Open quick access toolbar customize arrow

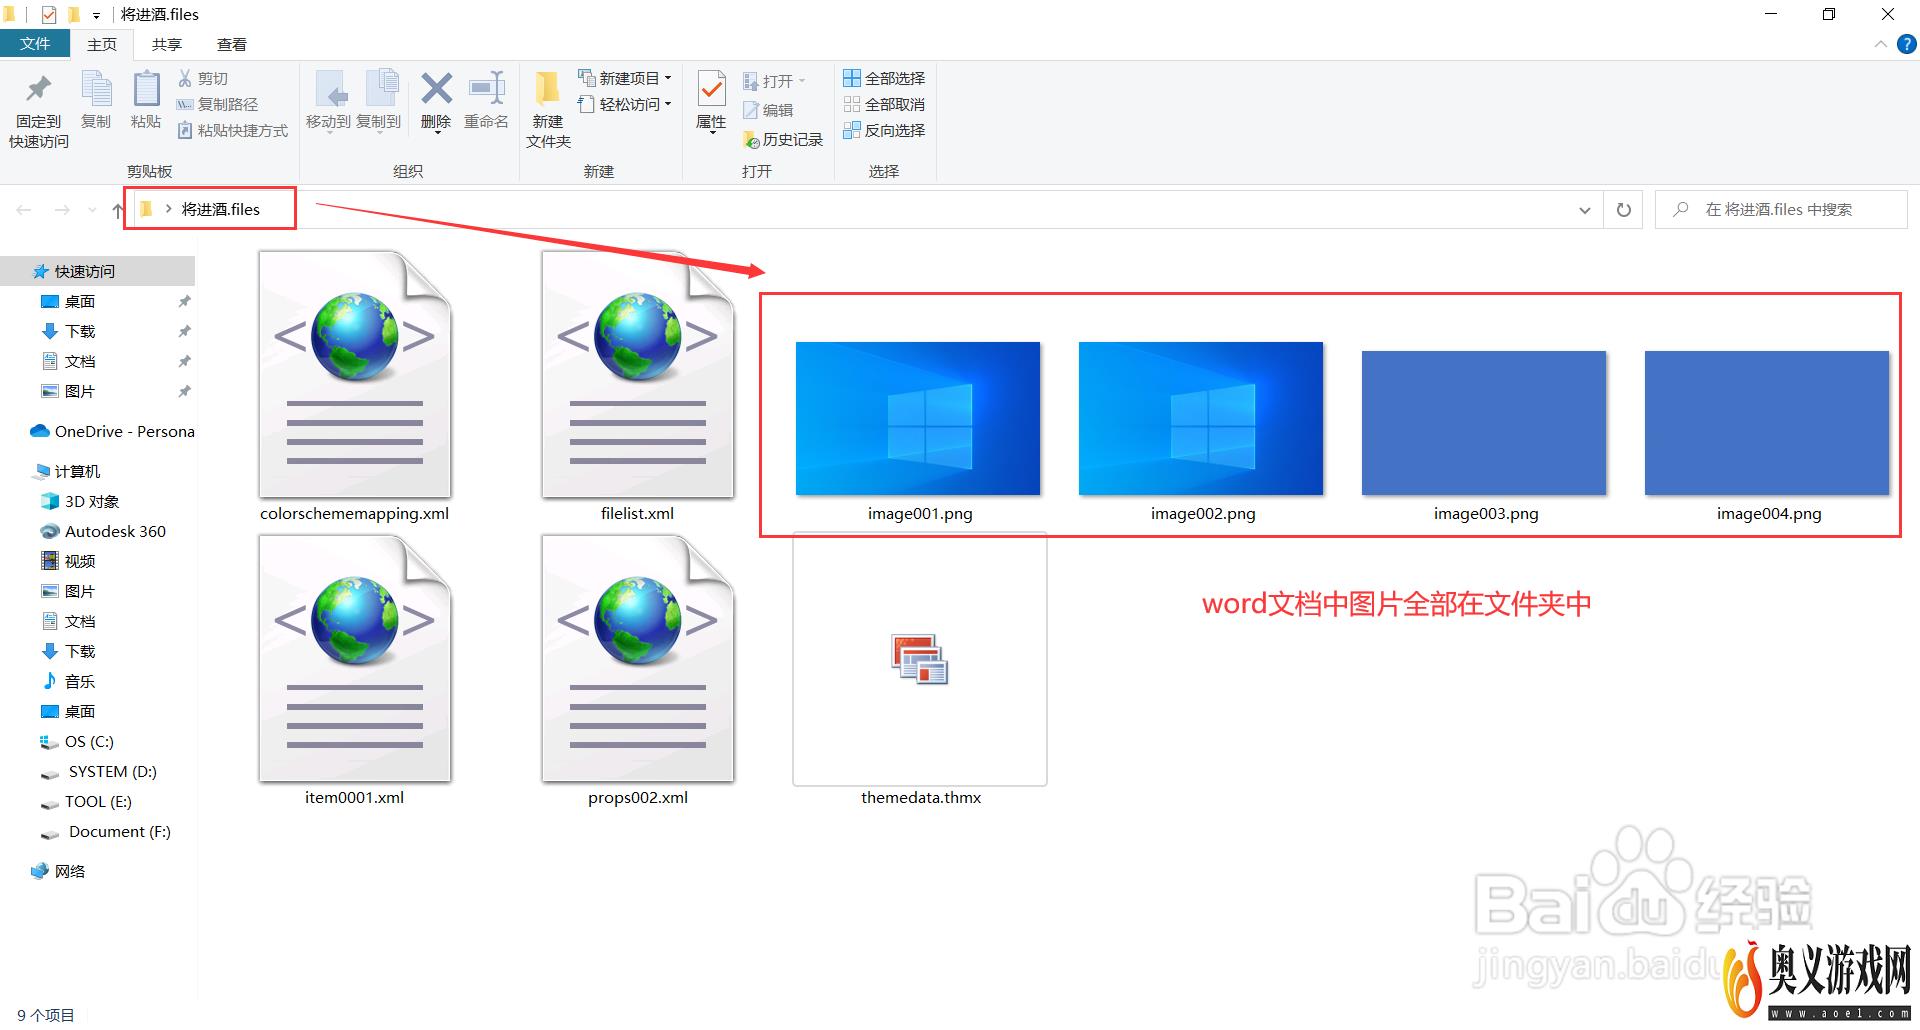click(96, 15)
